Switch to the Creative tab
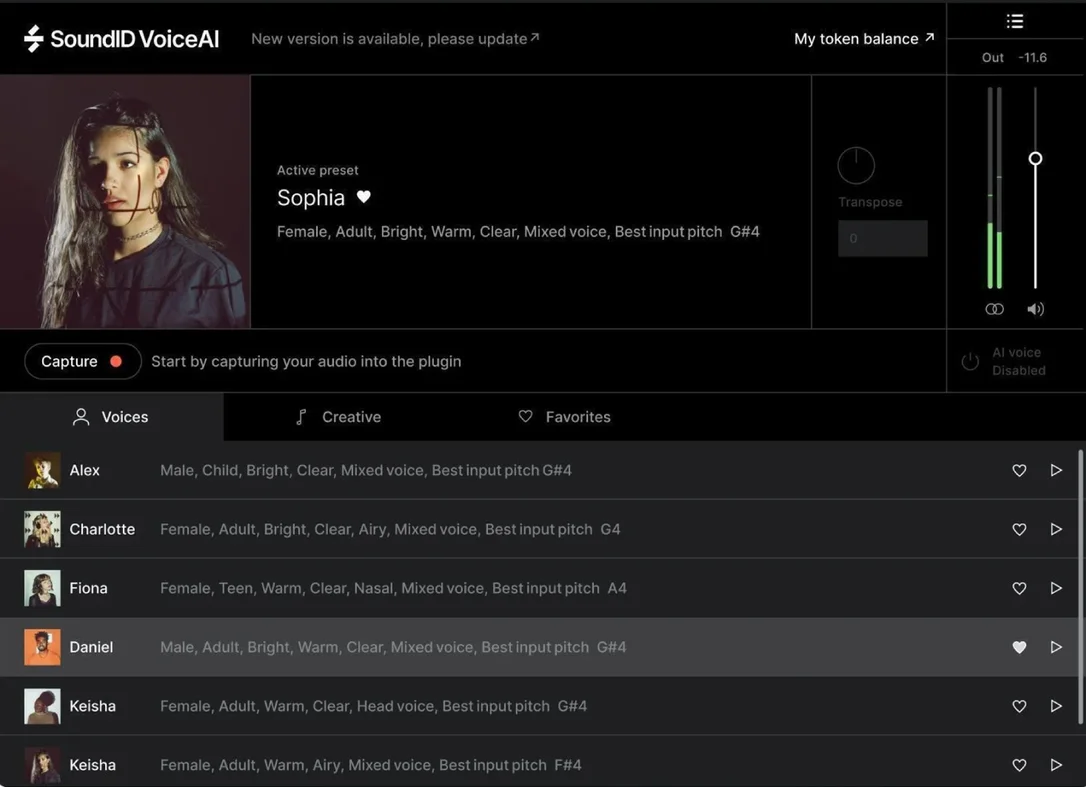The width and height of the screenshot is (1086, 787). click(338, 417)
